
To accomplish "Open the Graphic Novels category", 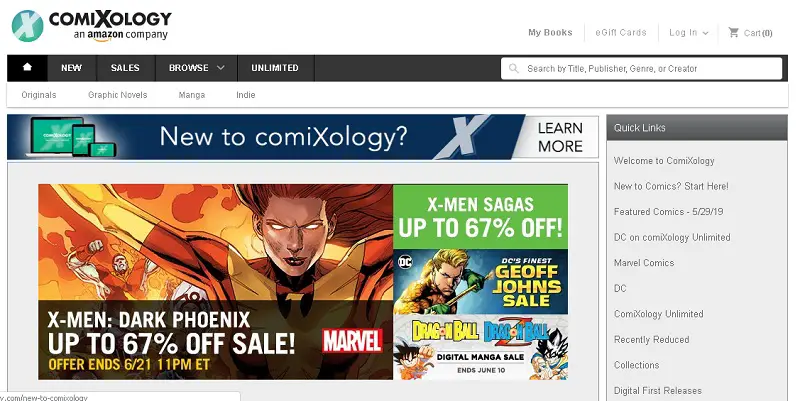I will 117,95.
